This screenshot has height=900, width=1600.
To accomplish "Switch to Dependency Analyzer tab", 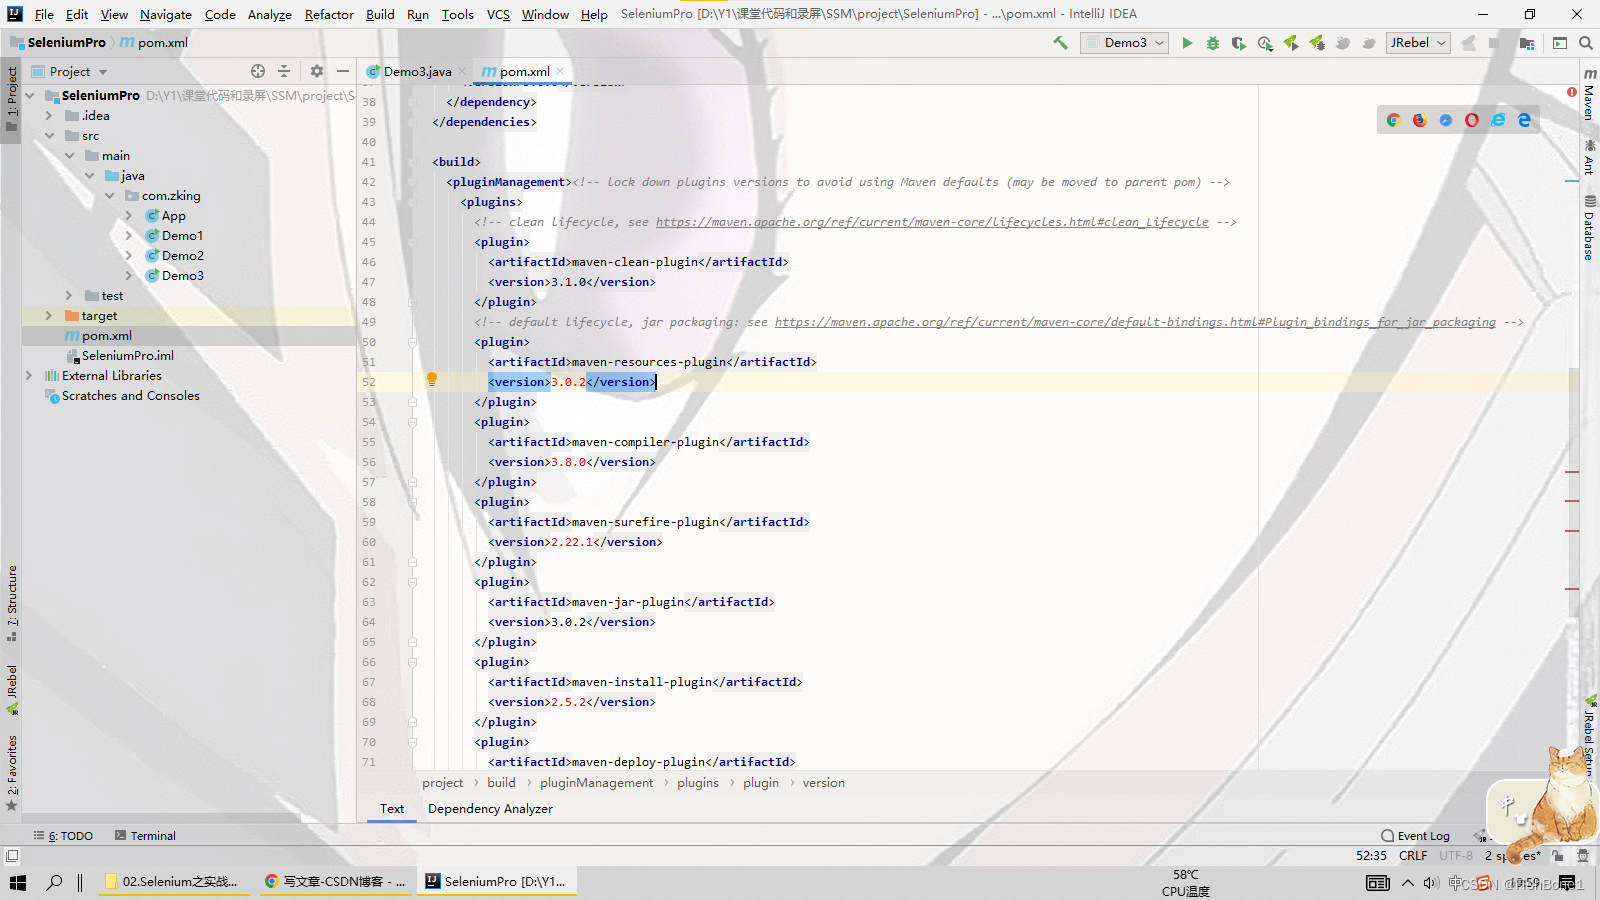I will tap(490, 809).
